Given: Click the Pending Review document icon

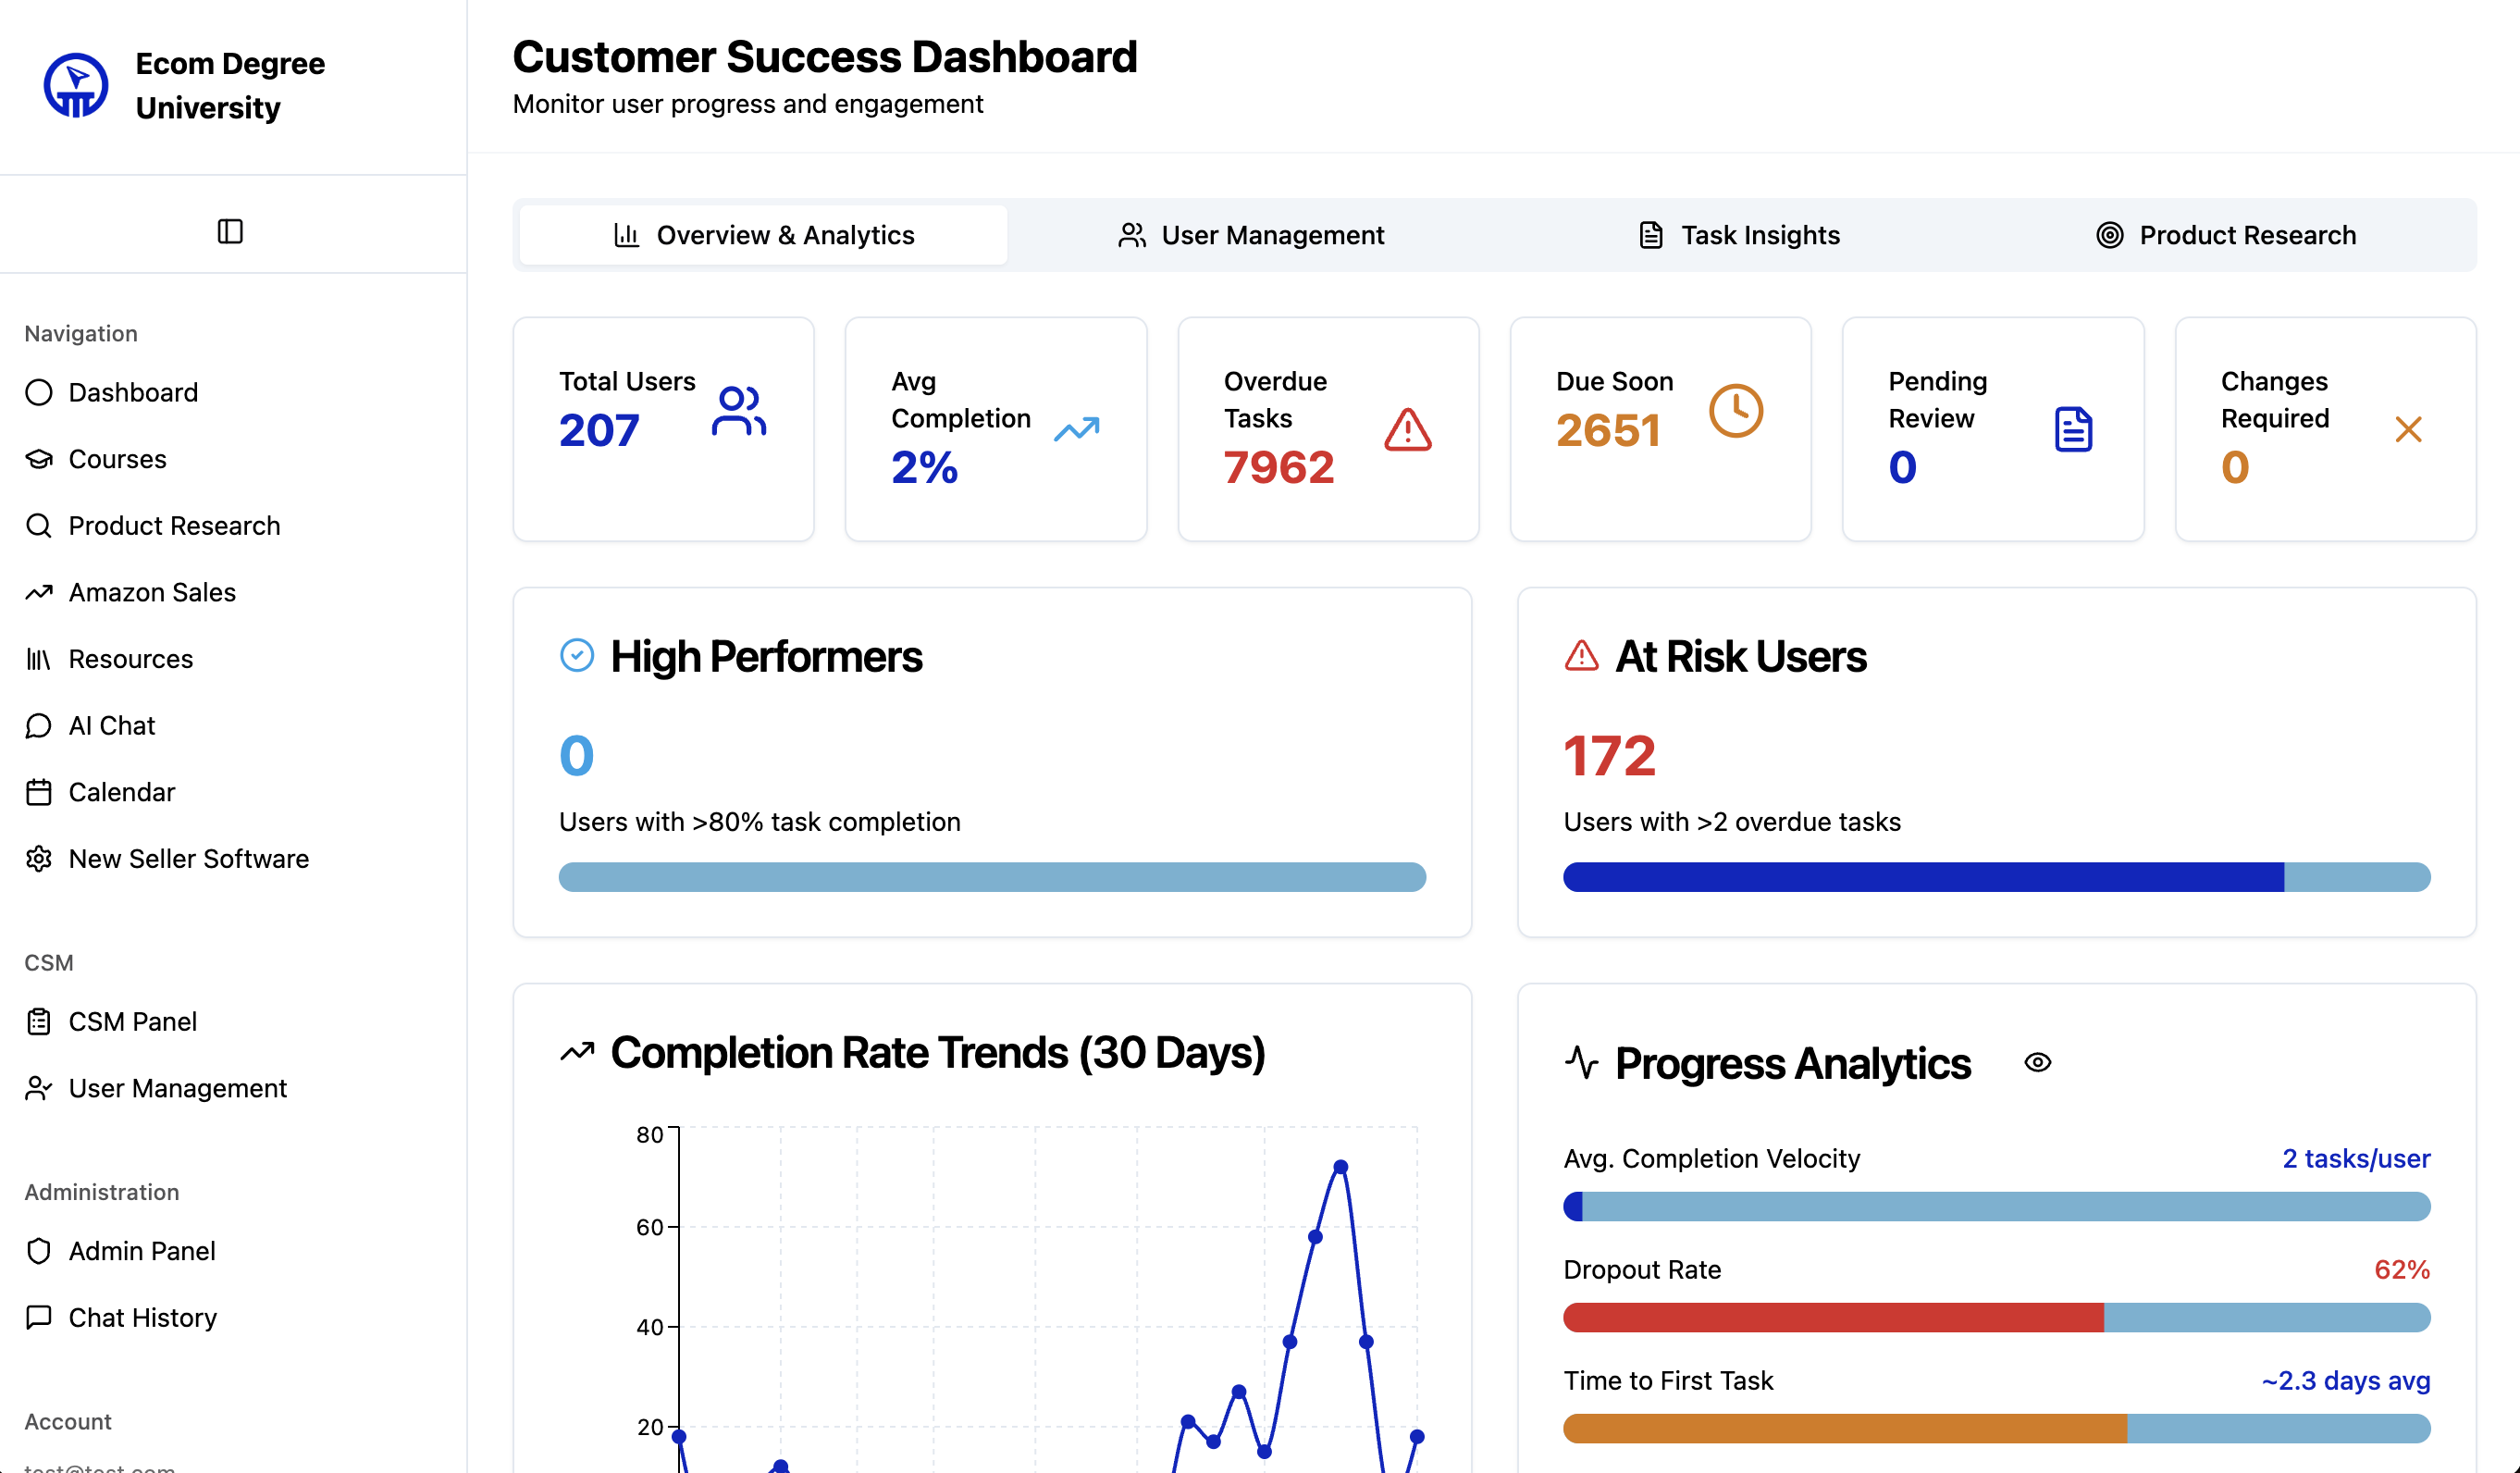Looking at the screenshot, I should [x=2073, y=429].
